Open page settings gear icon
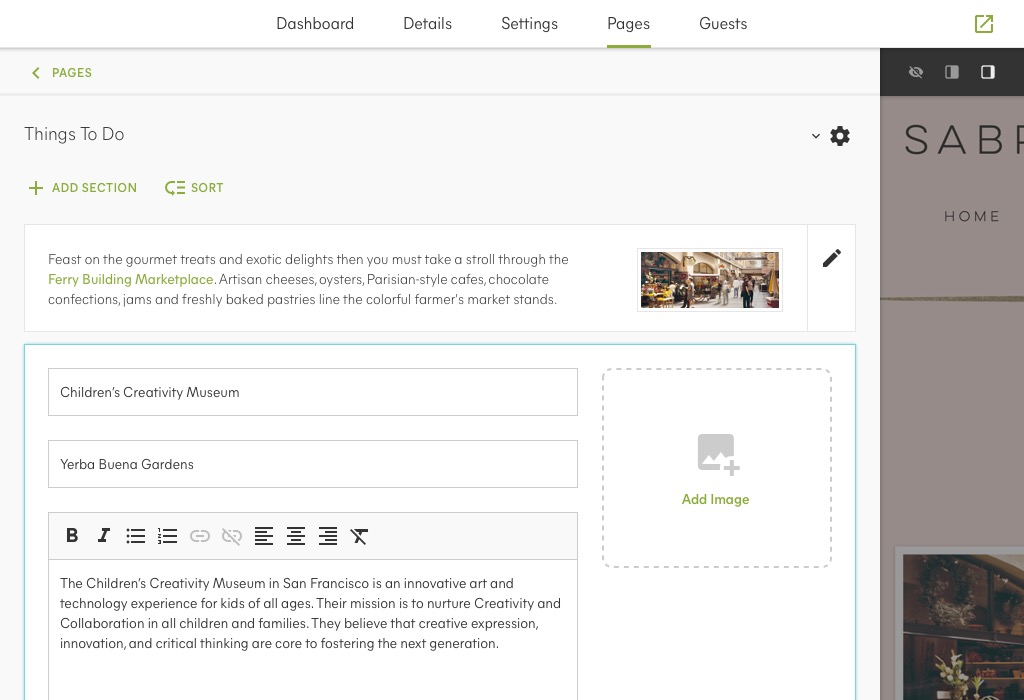Screen dimensions: 1024x700 point(840,136)
